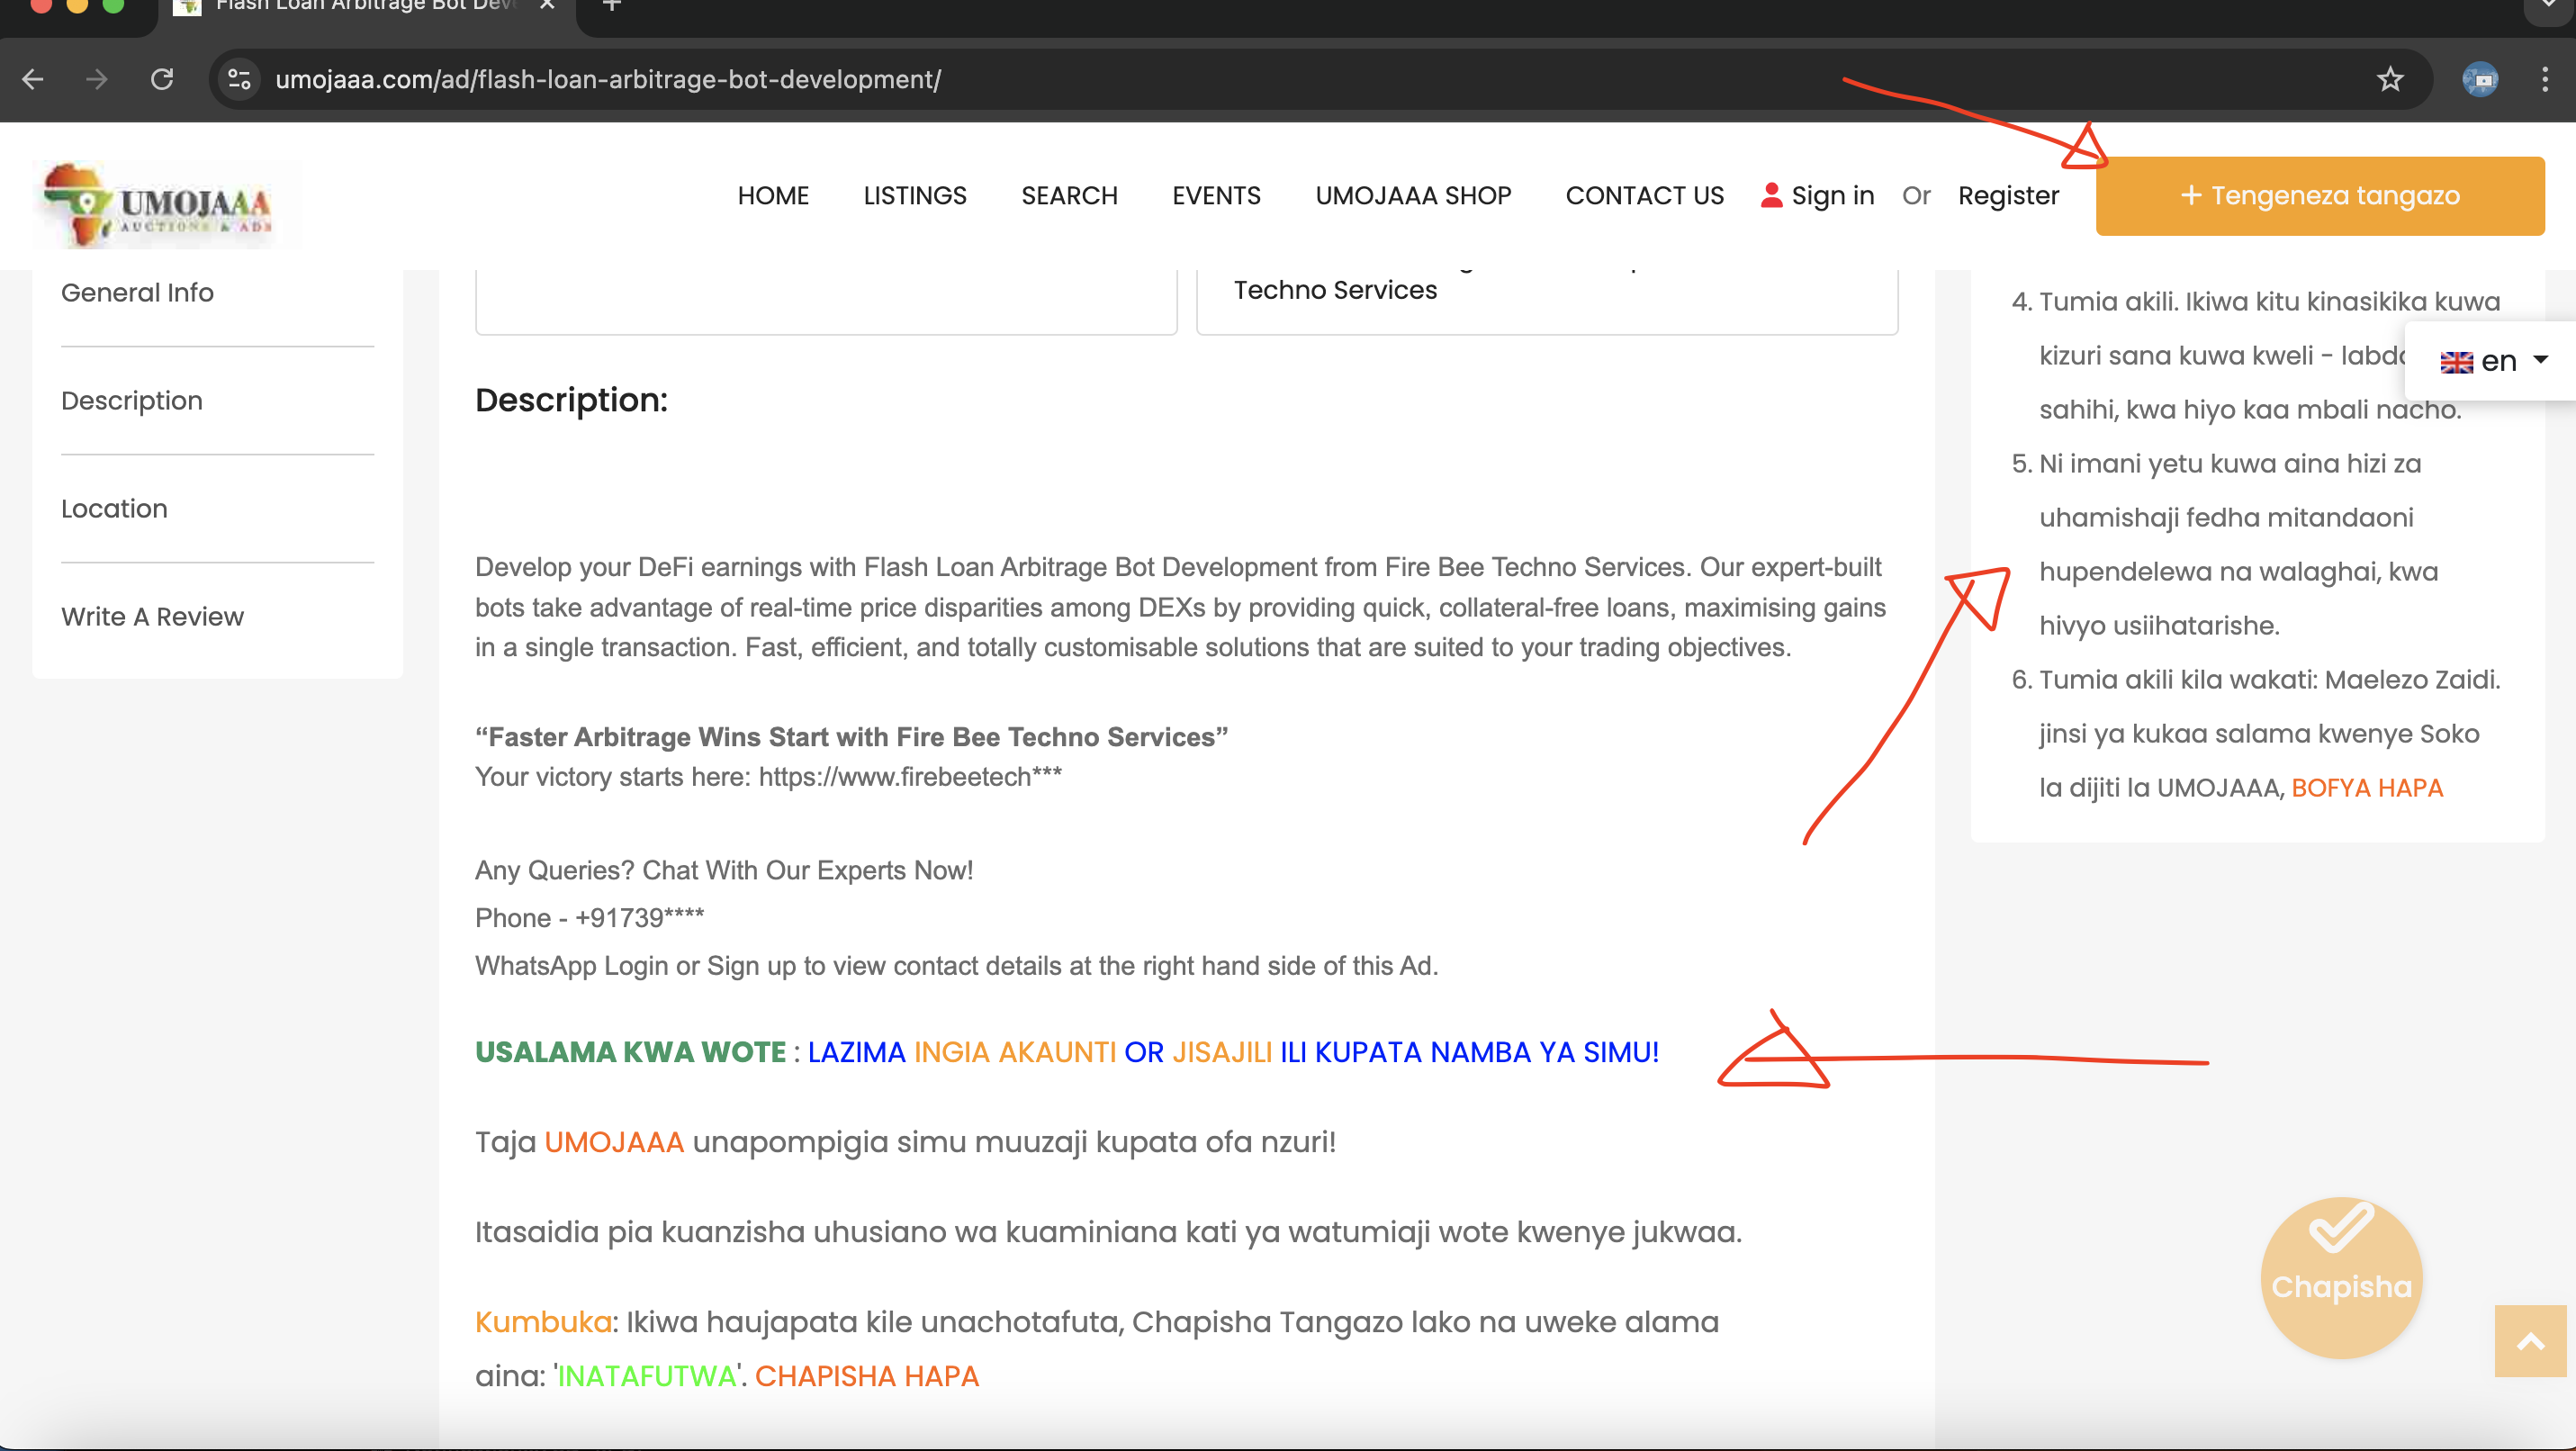Click the INGIA AKAUNTI link
Image resolution: width=2576 pixels, height=1451 pixels.
1014,1052
